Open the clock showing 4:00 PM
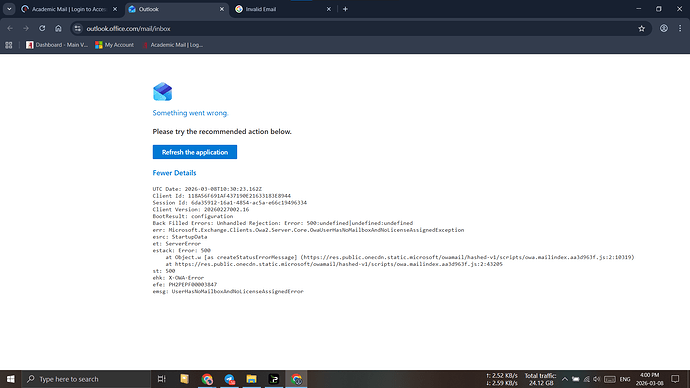 650,379
